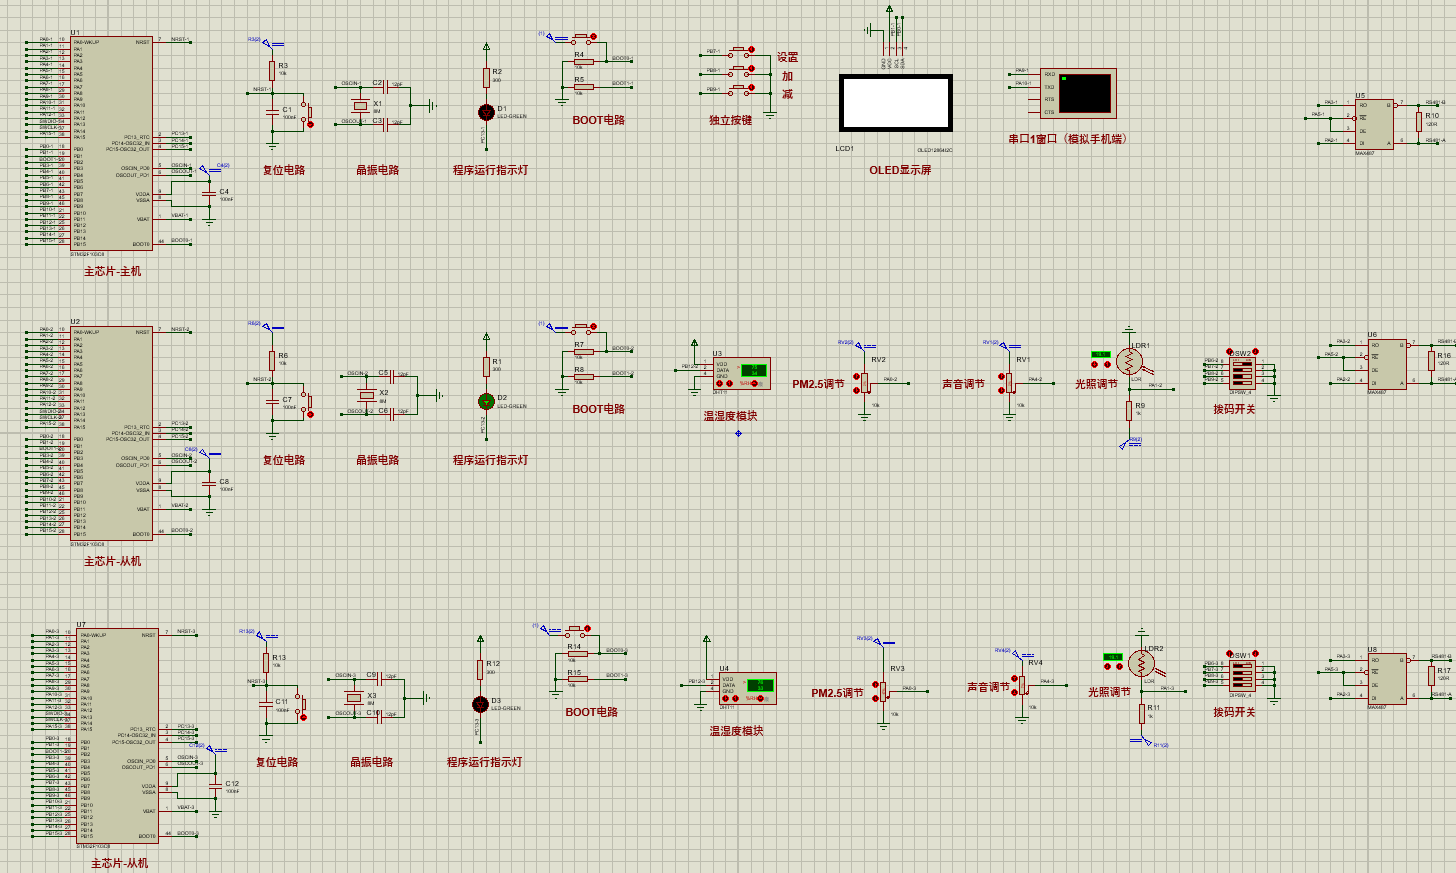The width and height of the screenshot is (1456, 873).
Task: Toggle the BOOT switch above R14
Action: pyautogui.click(x=578, y=631)
